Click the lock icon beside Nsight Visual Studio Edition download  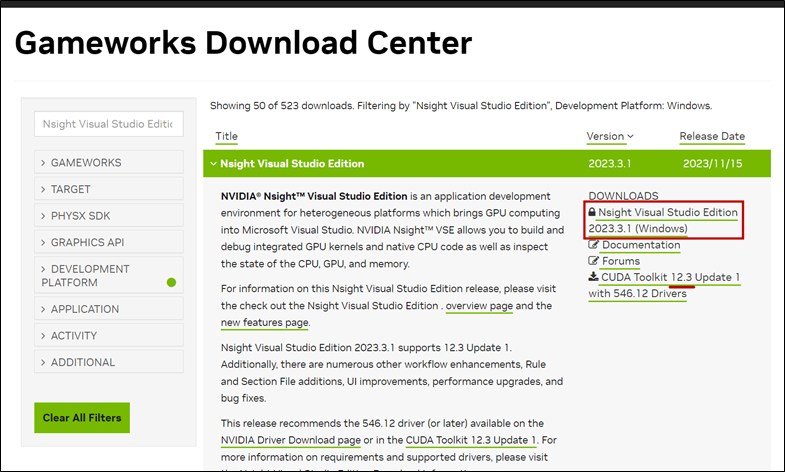pyautogui.click(x=592, y=212)
